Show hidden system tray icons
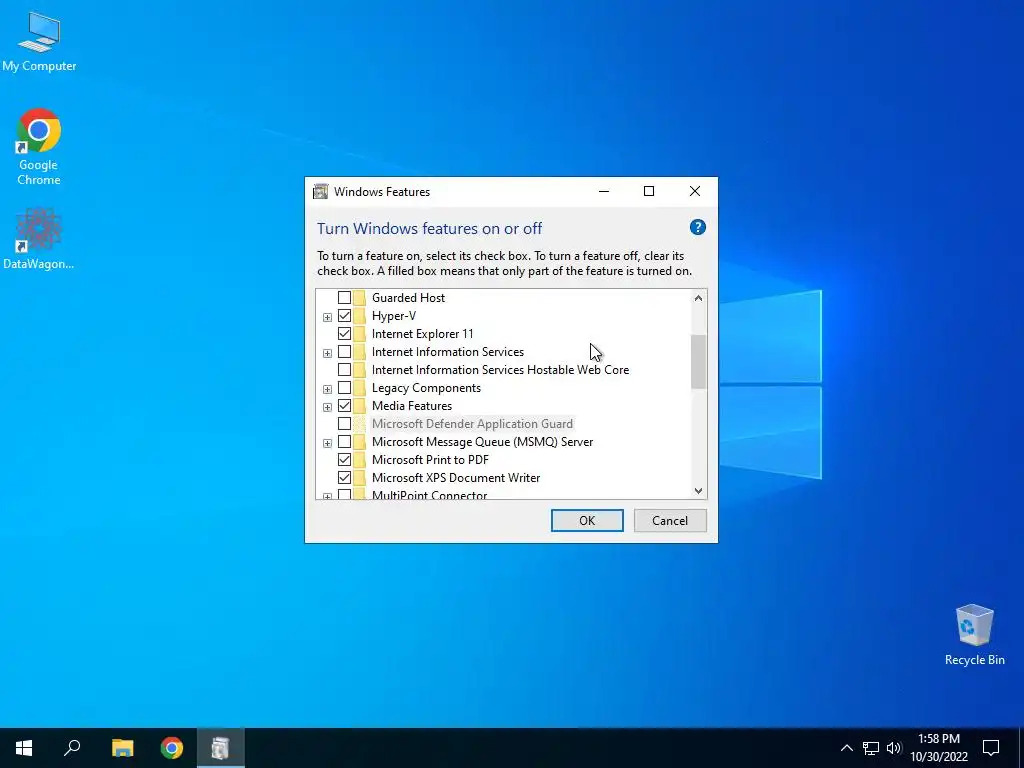Screen dimensions: 1024x768 [846, 748]
